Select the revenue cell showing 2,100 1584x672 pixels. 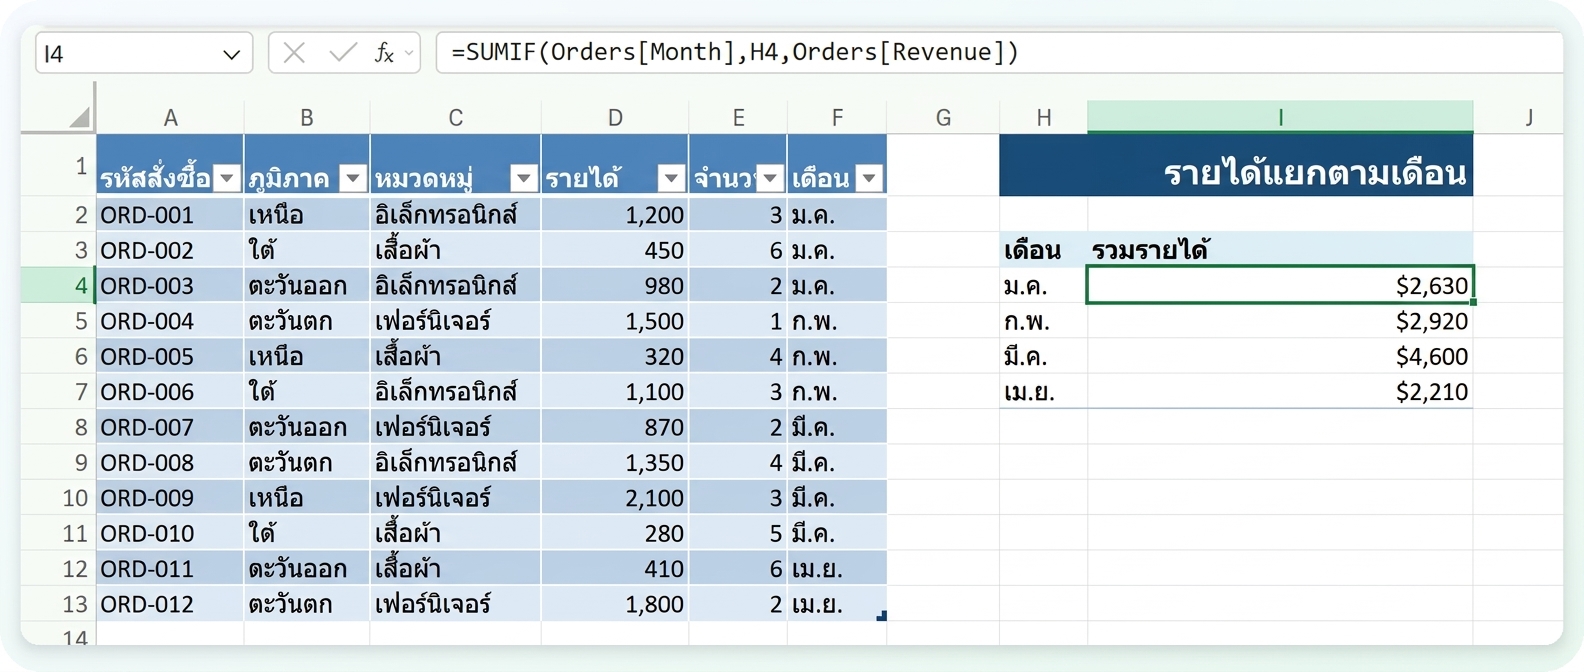point(615,498)
